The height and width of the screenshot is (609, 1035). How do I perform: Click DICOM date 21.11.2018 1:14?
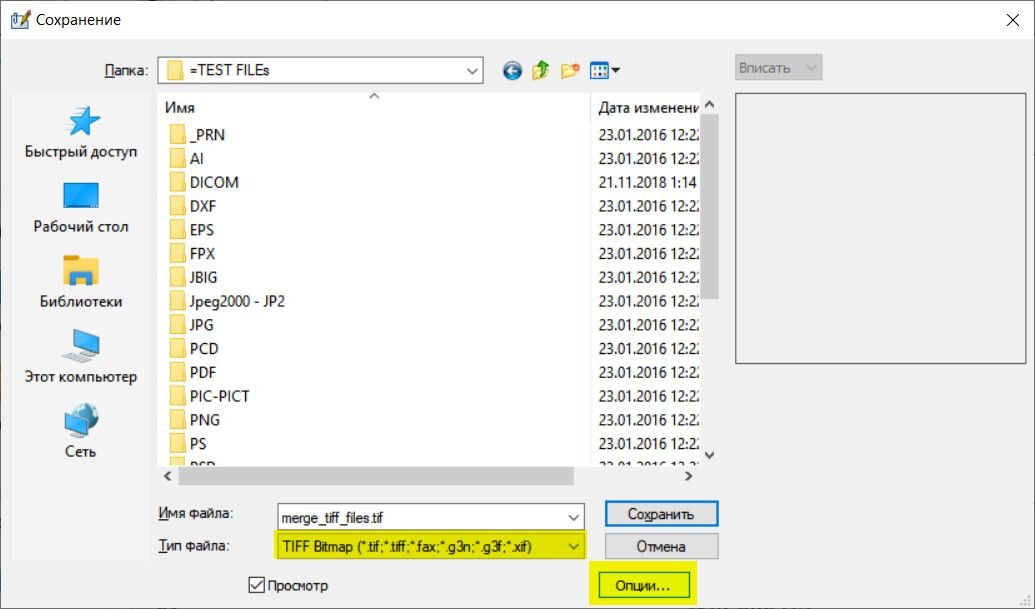pos(647,182)
